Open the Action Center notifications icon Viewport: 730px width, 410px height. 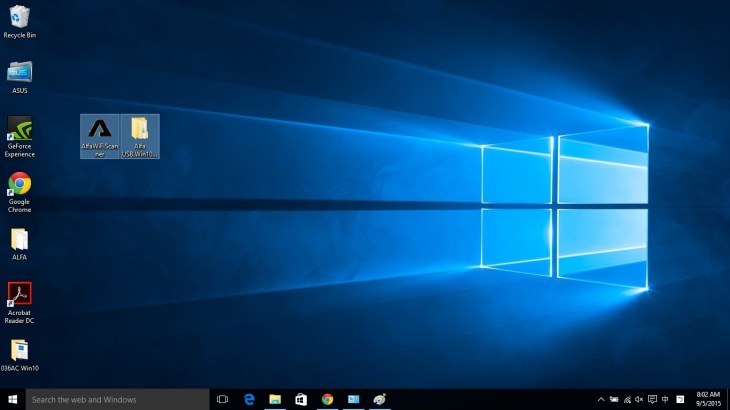pyautogui.click(x=653, y=399)
